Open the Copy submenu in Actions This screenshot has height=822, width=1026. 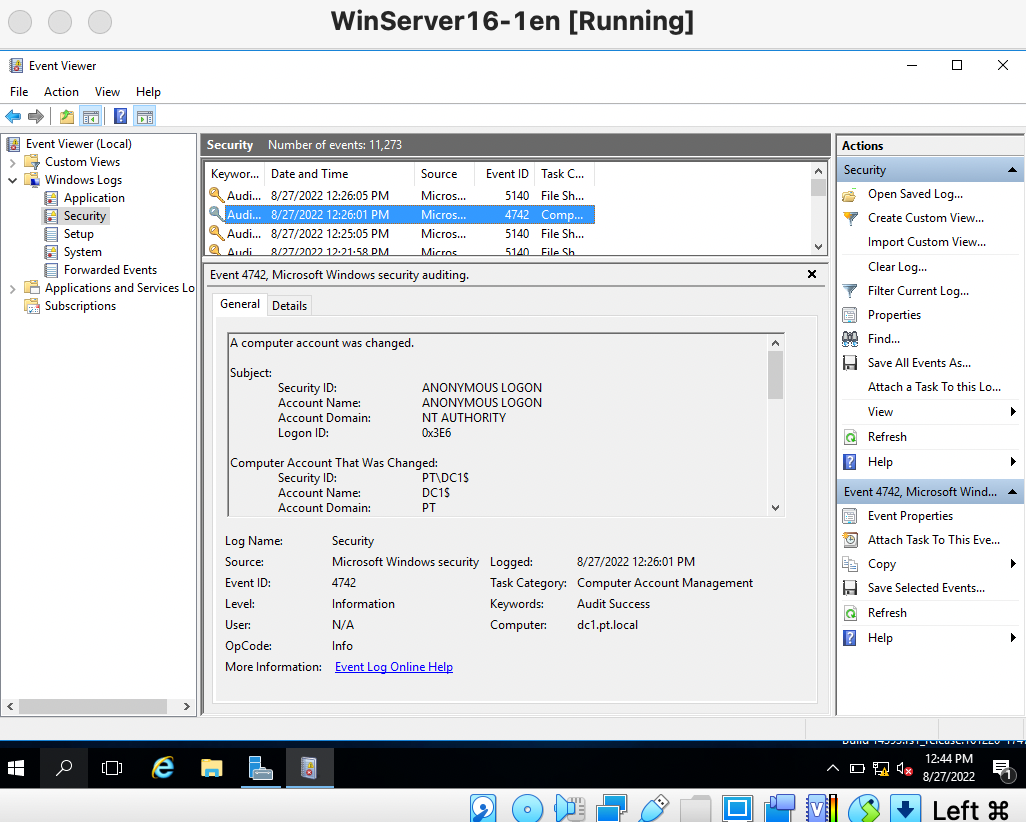[930, 564]
